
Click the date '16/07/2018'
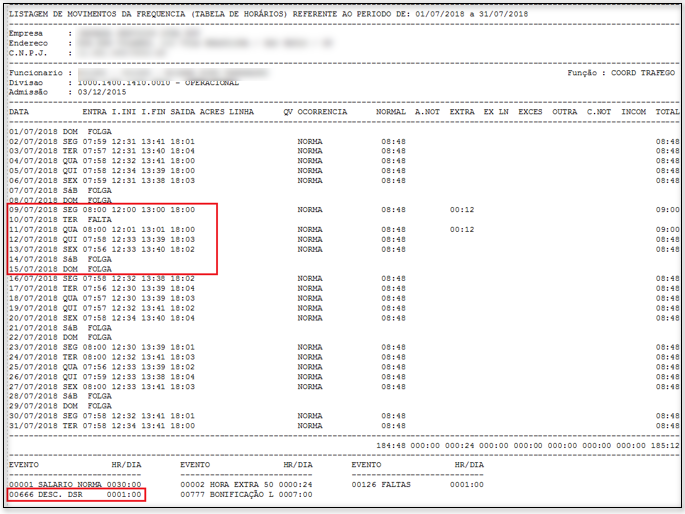(x=33, y=279)
